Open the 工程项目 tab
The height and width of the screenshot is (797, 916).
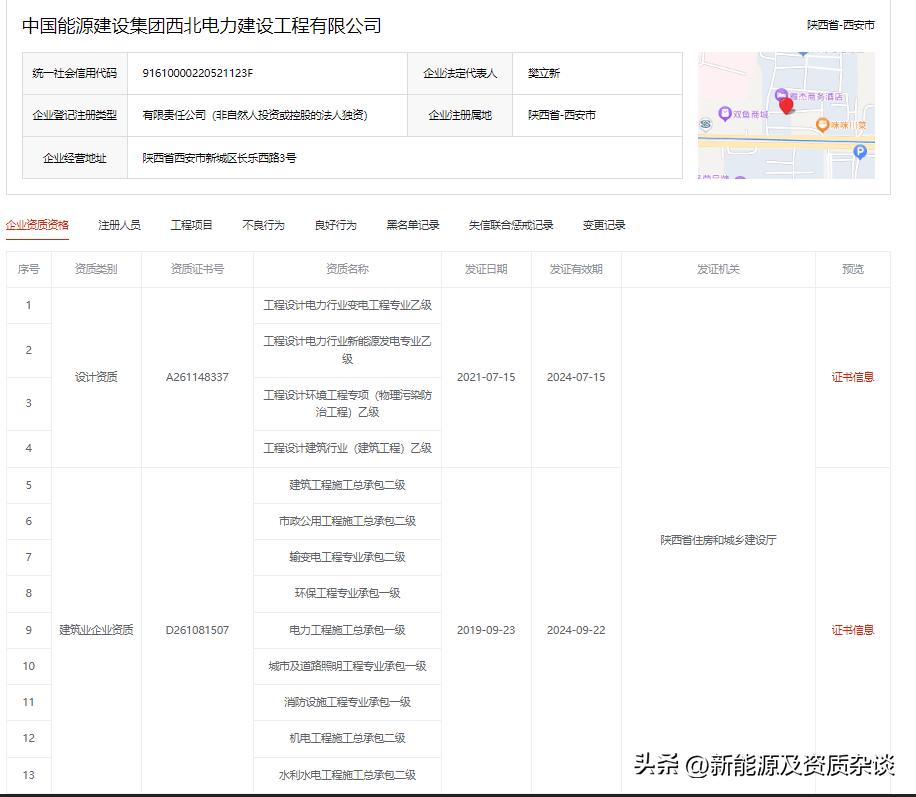(192, 225)
